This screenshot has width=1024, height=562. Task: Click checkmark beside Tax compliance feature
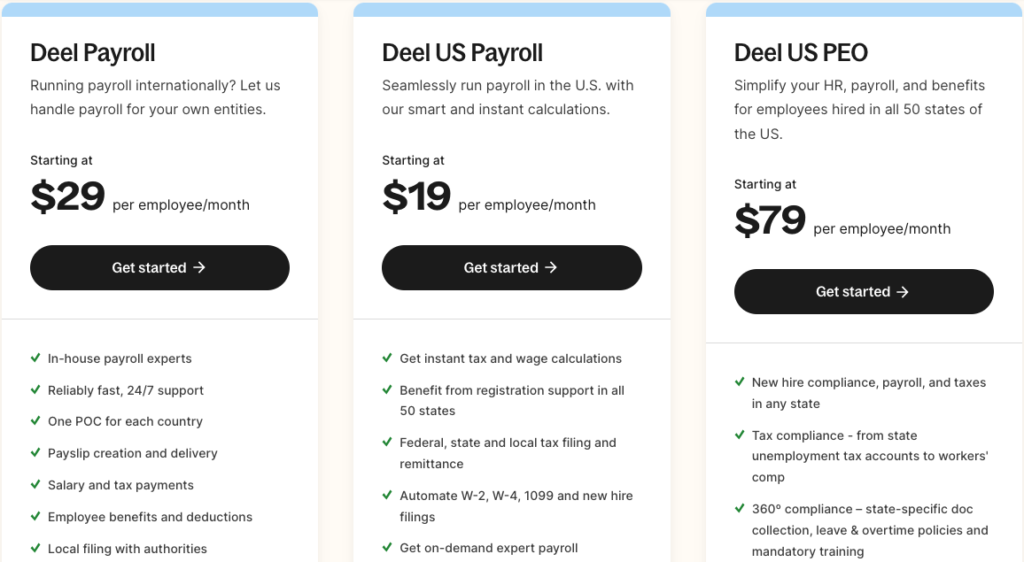click(739, 435)
